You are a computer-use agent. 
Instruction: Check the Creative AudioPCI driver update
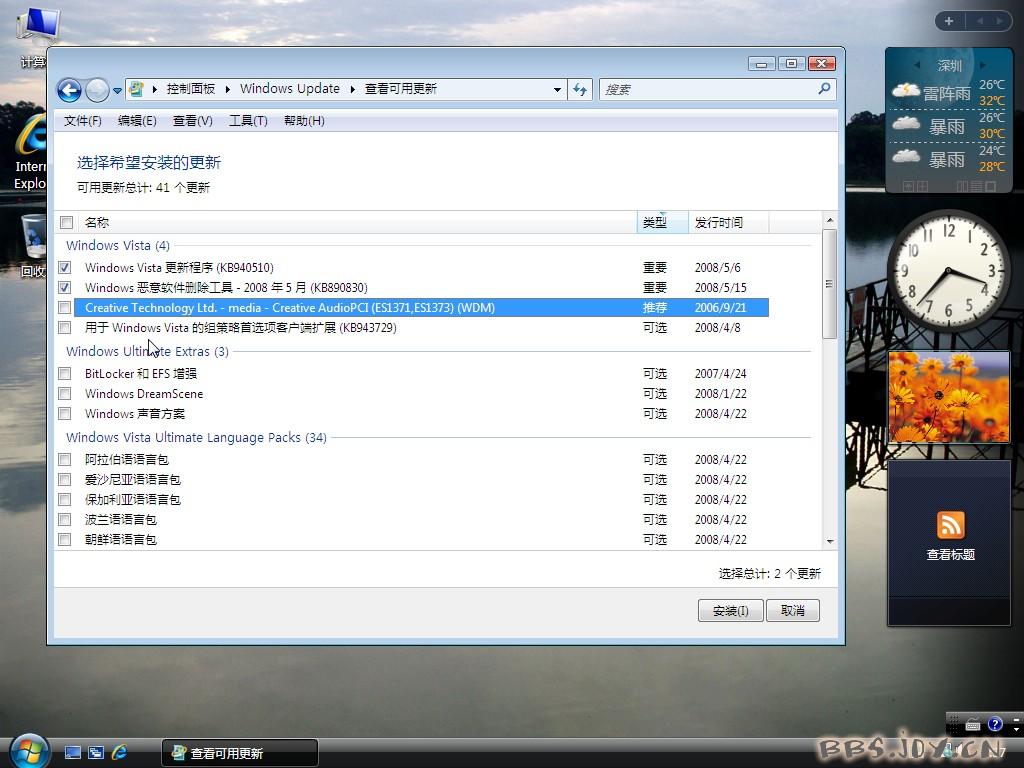click(x=65, y=308)
